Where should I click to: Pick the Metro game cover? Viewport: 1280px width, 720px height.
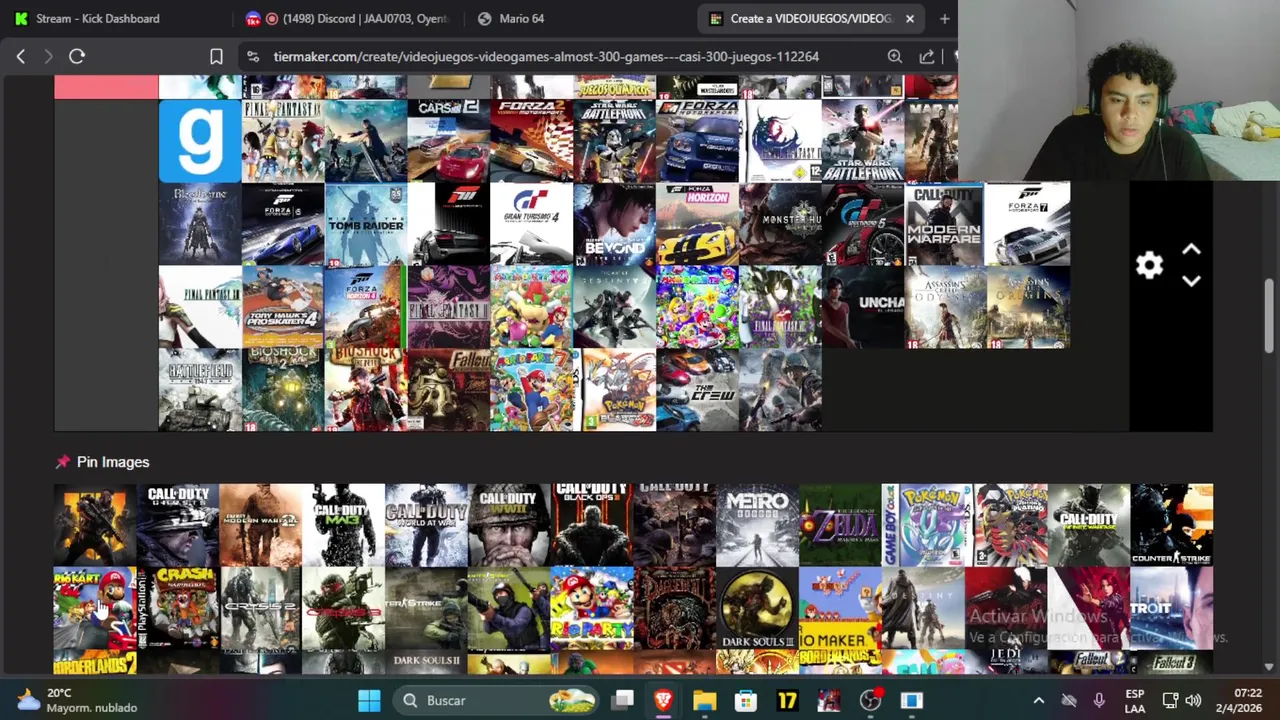point(757,525)
